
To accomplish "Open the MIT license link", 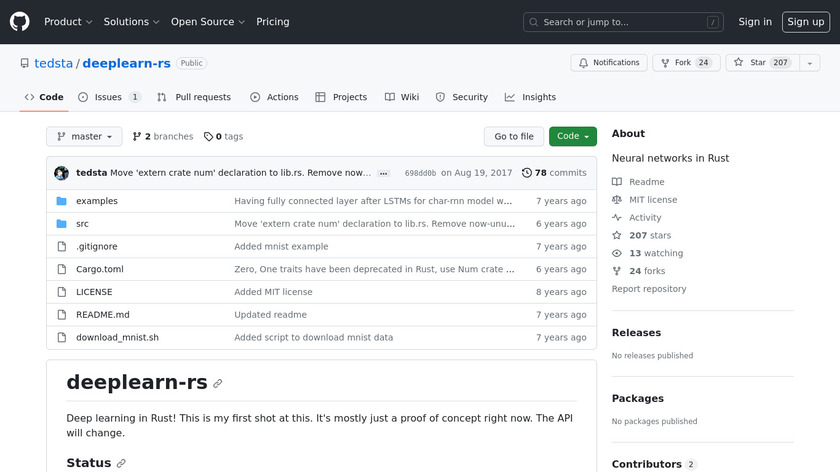I will point(652,200).
